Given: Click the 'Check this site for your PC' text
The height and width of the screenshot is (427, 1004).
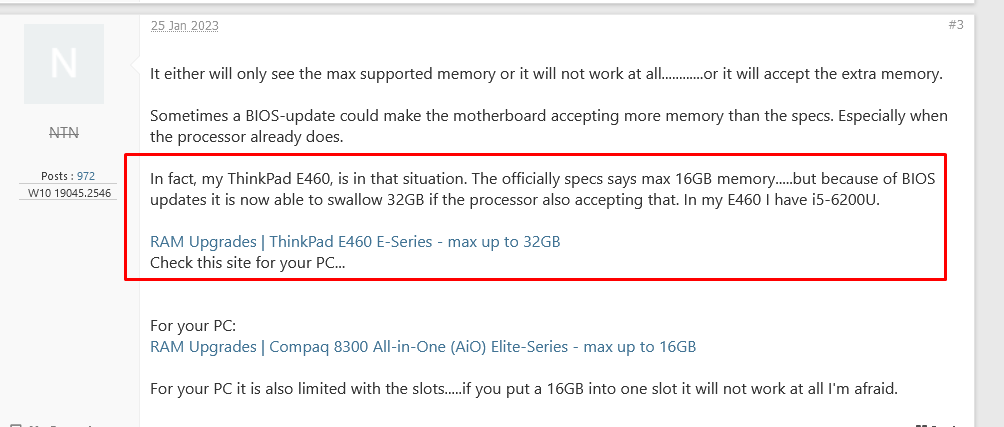Looking at the screenshot, I should pos(248,262).
